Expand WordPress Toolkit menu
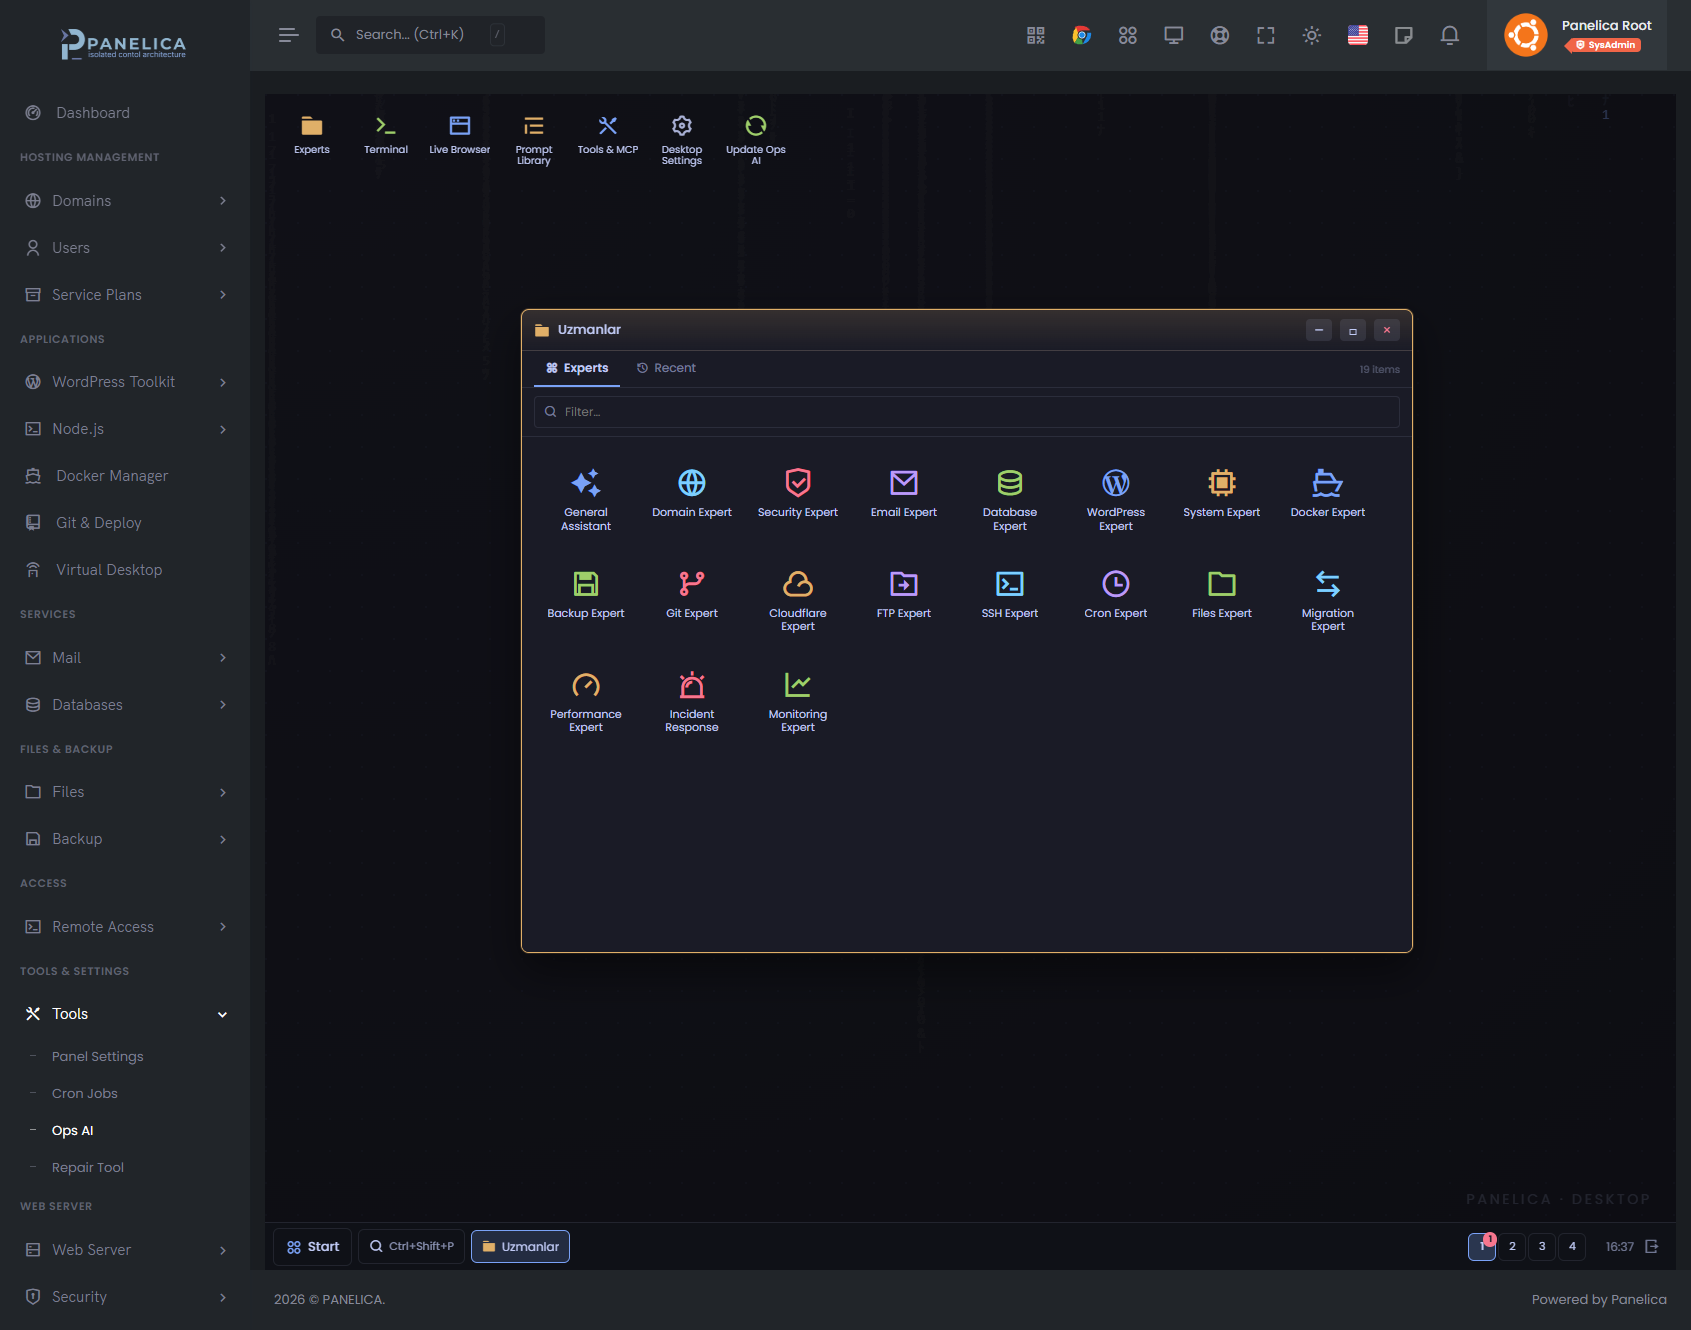 [125, 382]
